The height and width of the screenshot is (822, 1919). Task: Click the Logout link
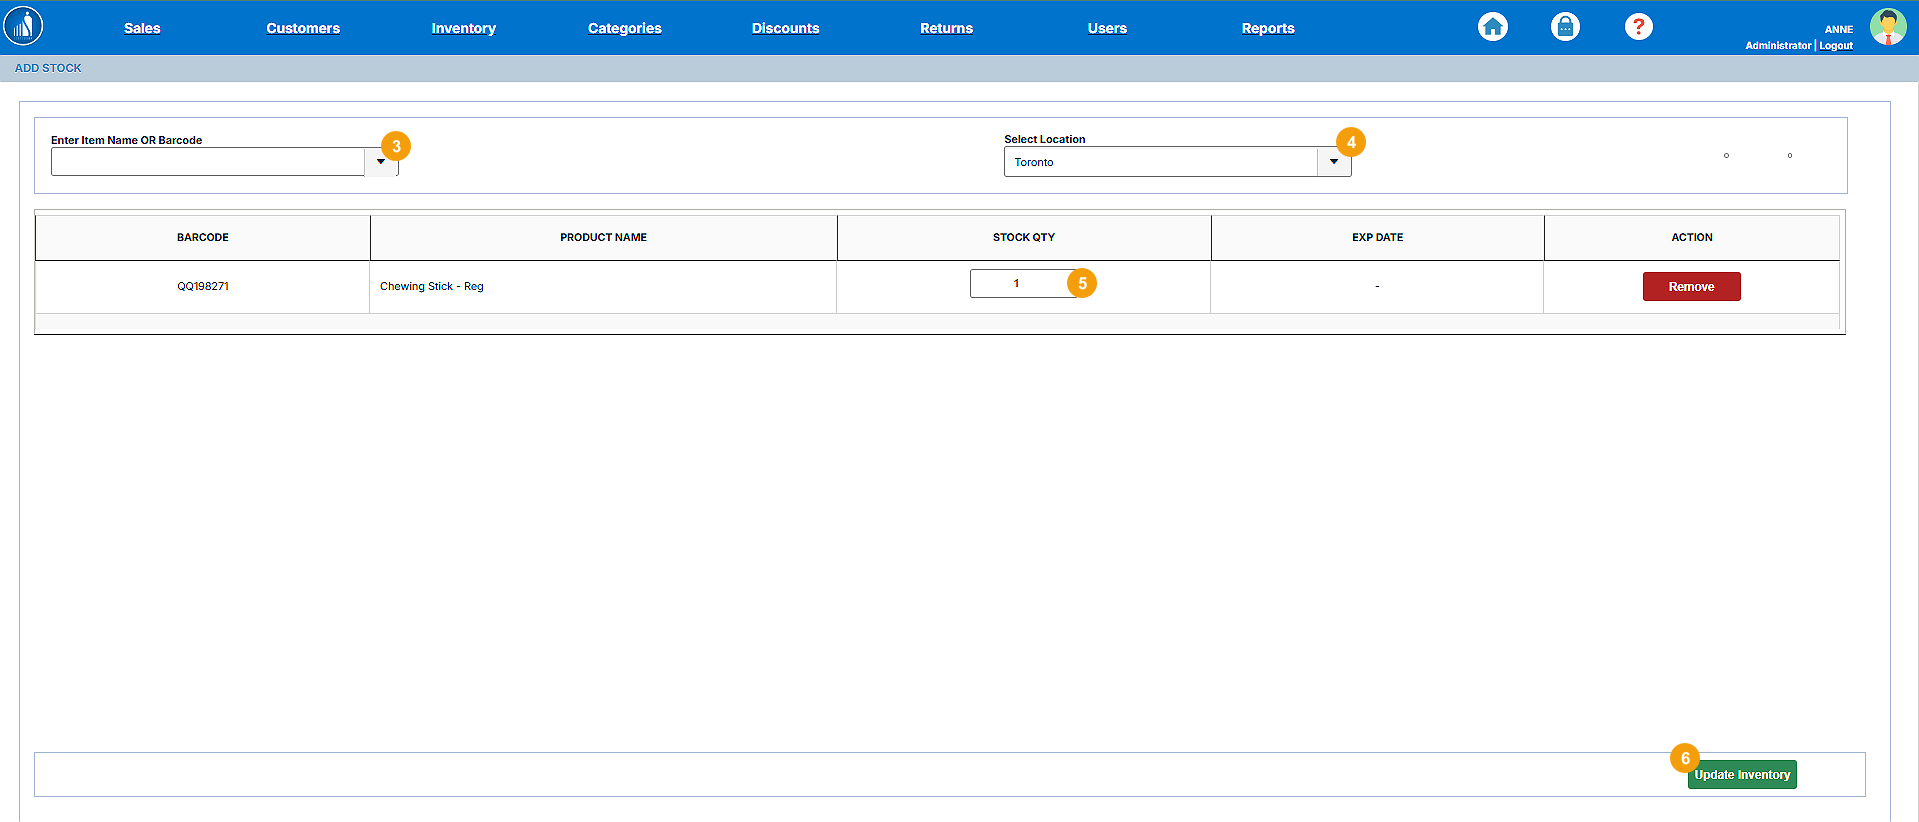coord(1835,46)
